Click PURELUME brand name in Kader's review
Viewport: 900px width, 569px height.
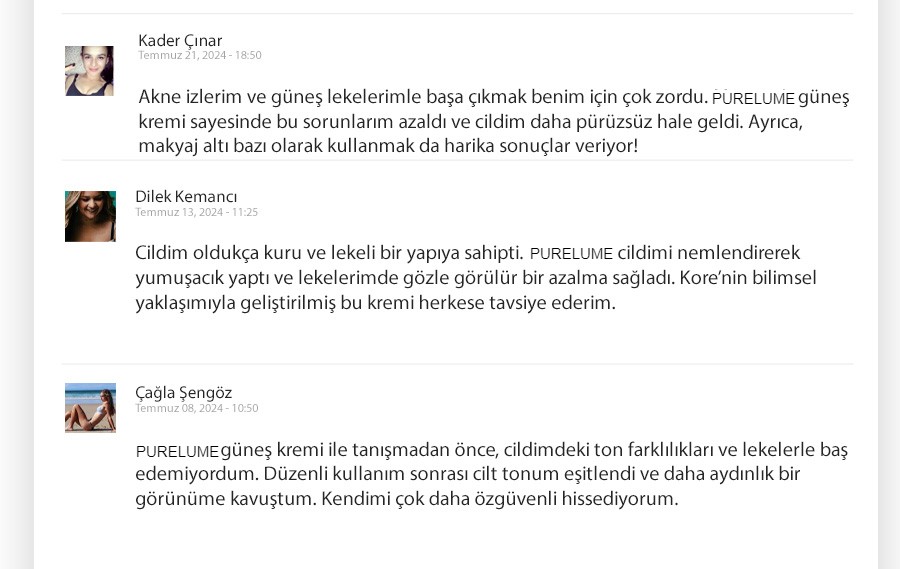click(753, 99)
